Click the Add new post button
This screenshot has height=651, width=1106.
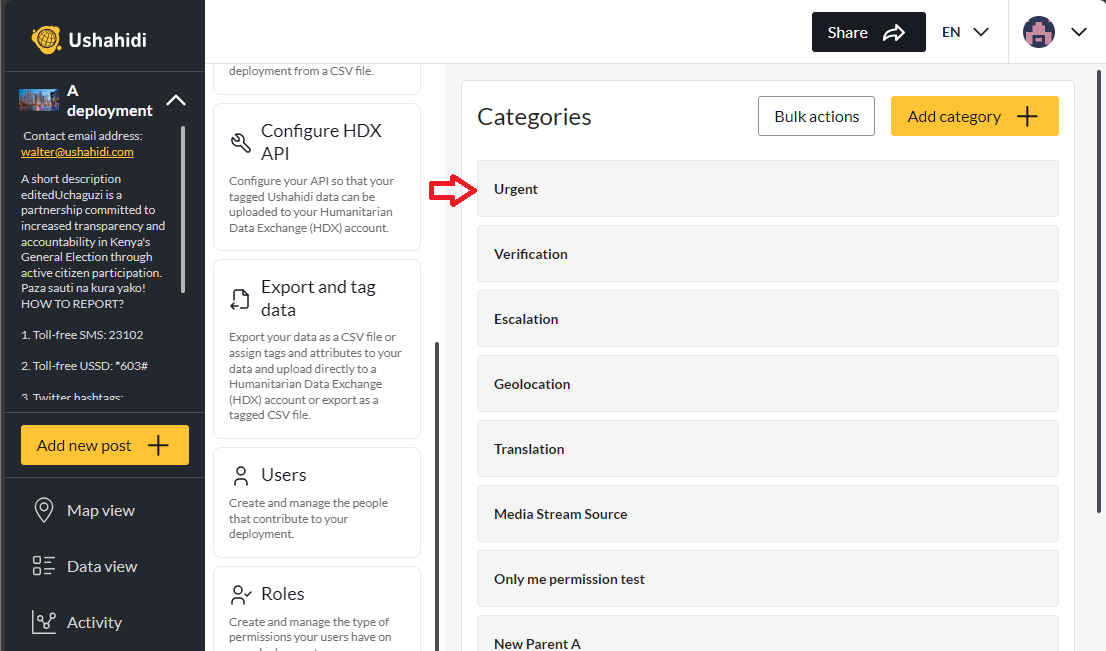point(104,444)
